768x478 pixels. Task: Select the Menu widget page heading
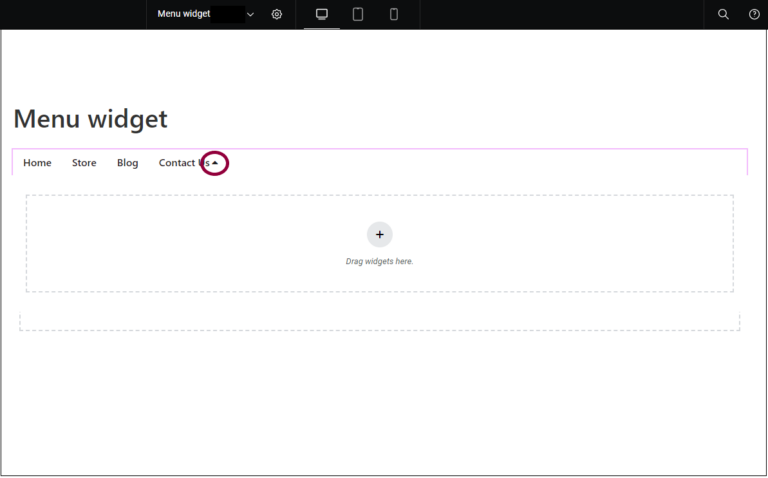pyautogui.click(x=90, y=119)
